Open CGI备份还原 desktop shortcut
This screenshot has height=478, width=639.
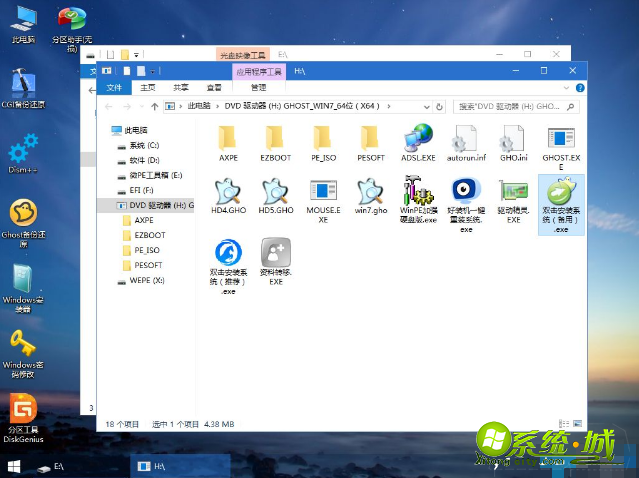click(x=23, y=88)
